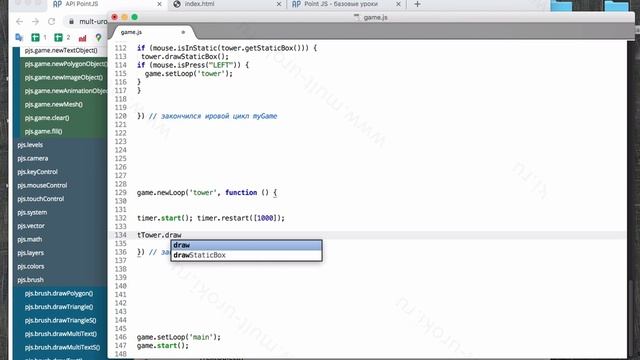
Task: Open pjs.brush.drawMultiTextS() in API sidebar
Action: click(62, 347)
